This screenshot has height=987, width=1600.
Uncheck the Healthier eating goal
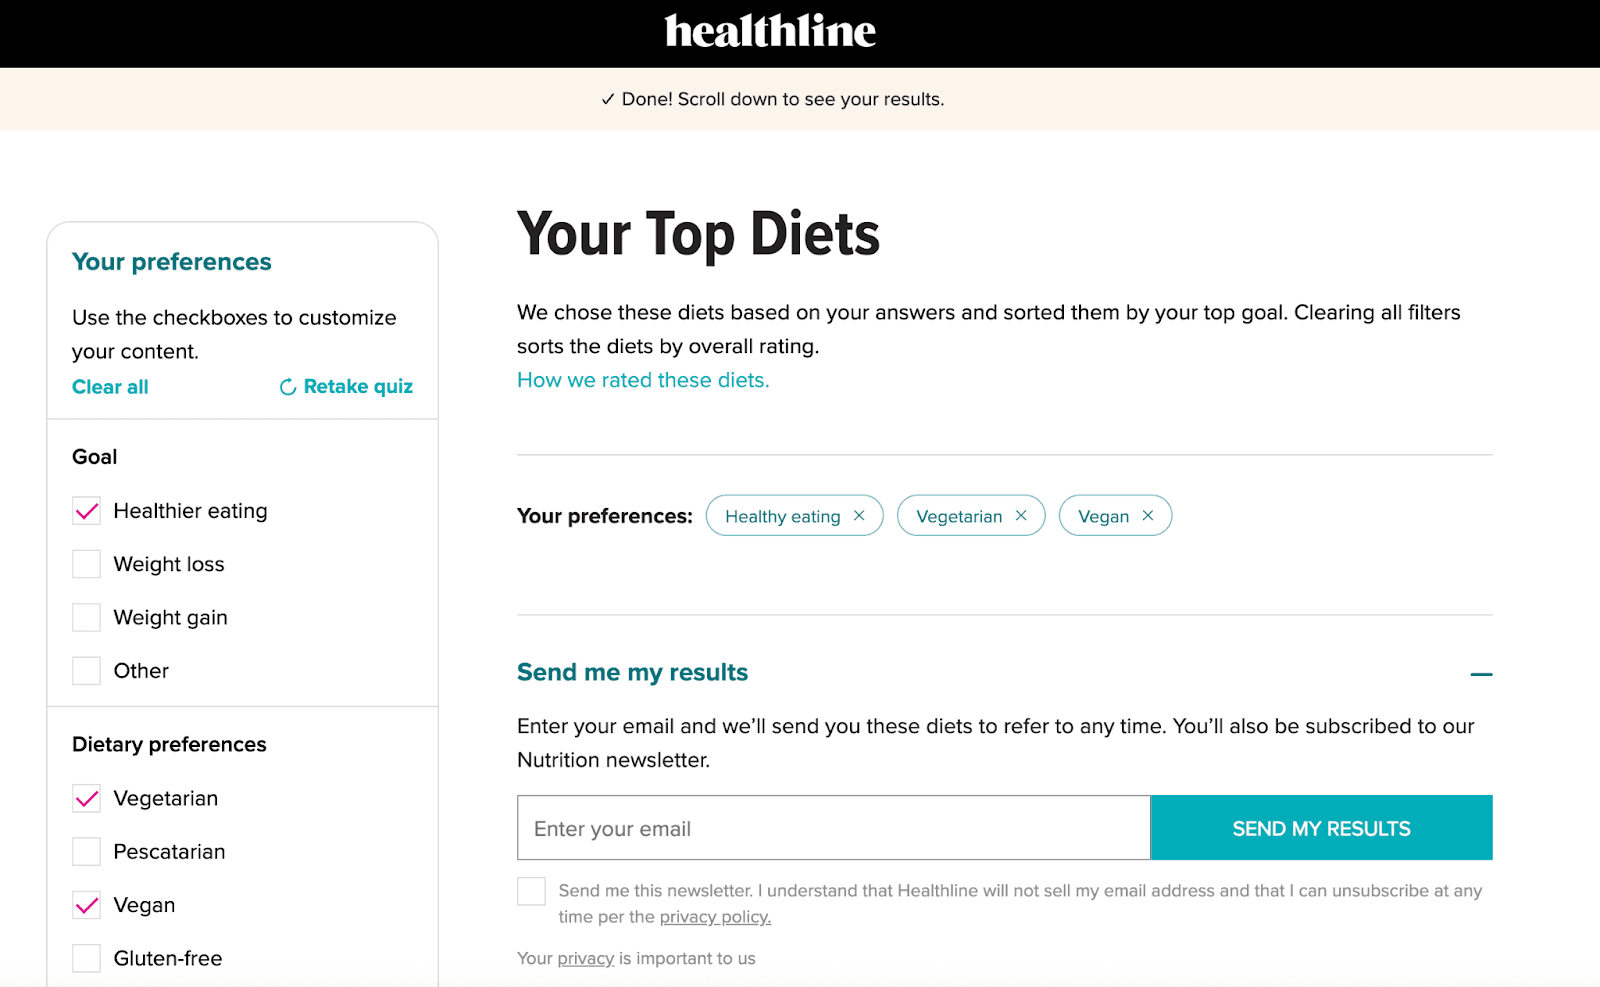pos(87,511)
